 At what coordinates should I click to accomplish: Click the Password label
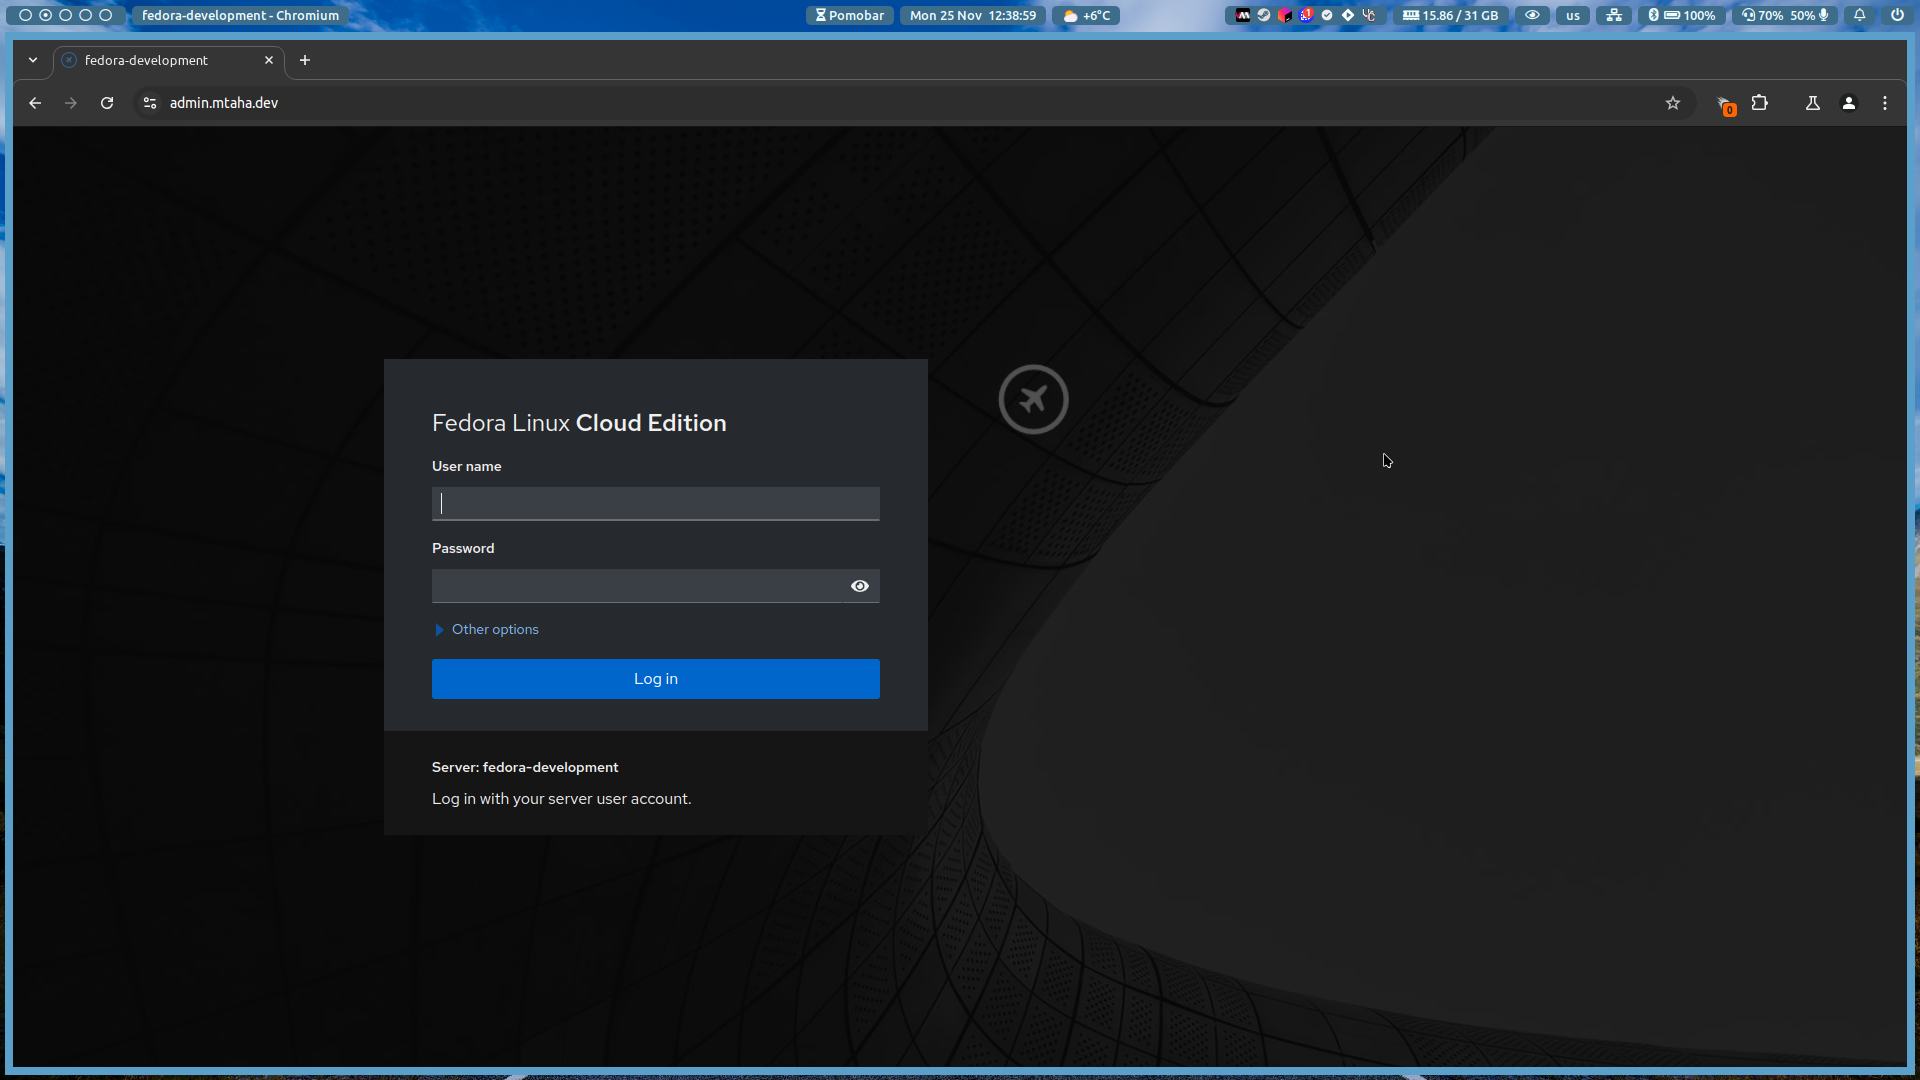click(463, 548)
